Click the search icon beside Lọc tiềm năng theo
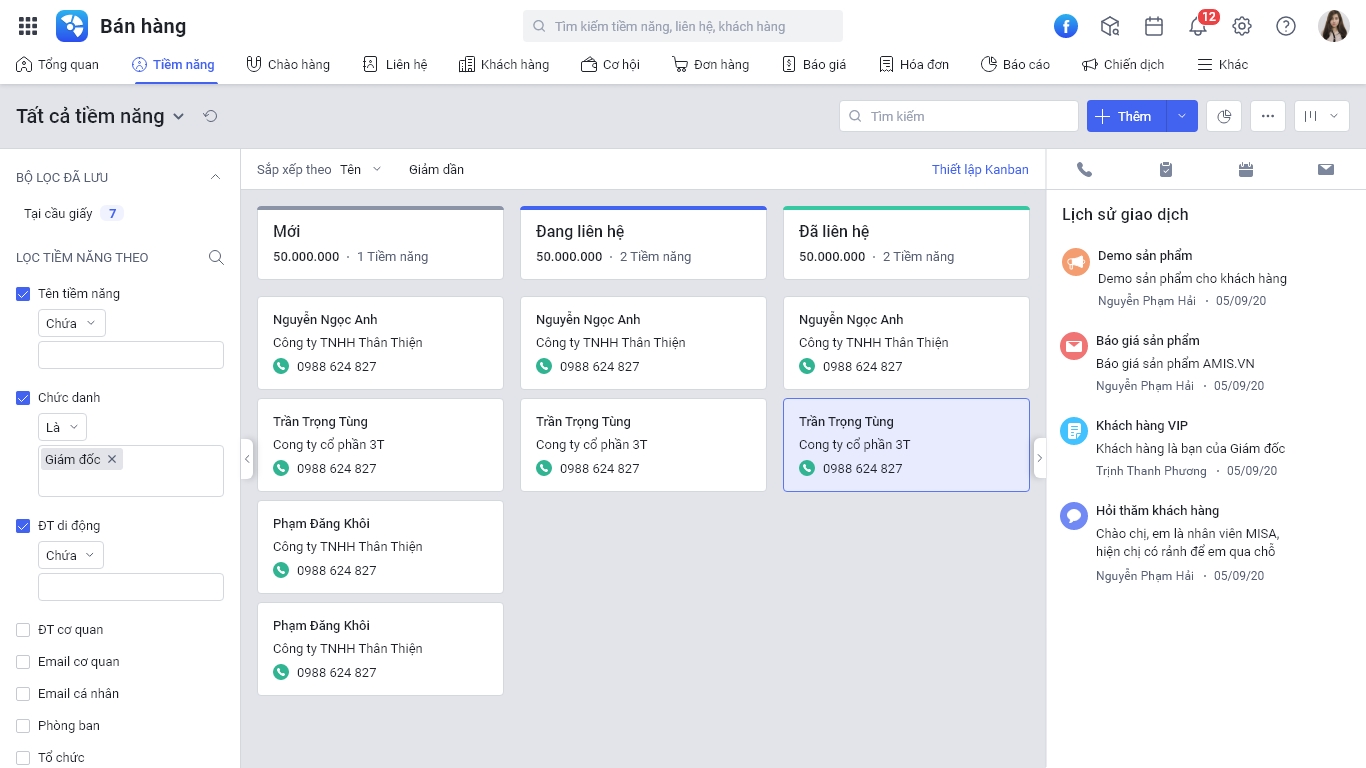The height and width of the screenshot is (768, 1366). point(216,257)
